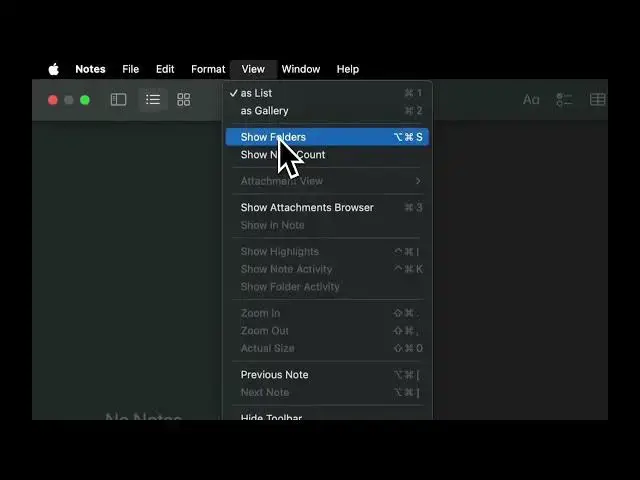The width and height of the screenshot is (640, 480).
Task: Click Actual Size menu entry
Action: [x=327, y=348]
